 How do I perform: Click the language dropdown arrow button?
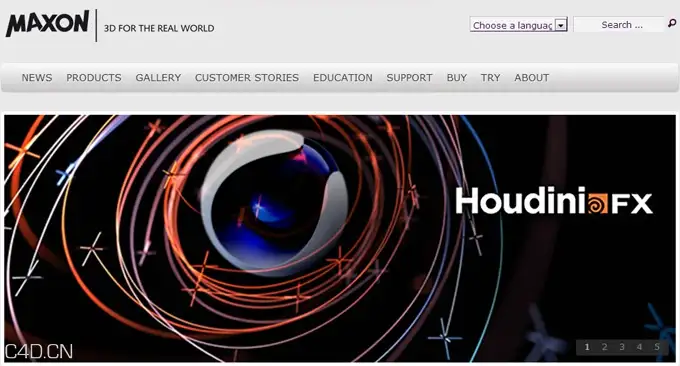(561, 25)
